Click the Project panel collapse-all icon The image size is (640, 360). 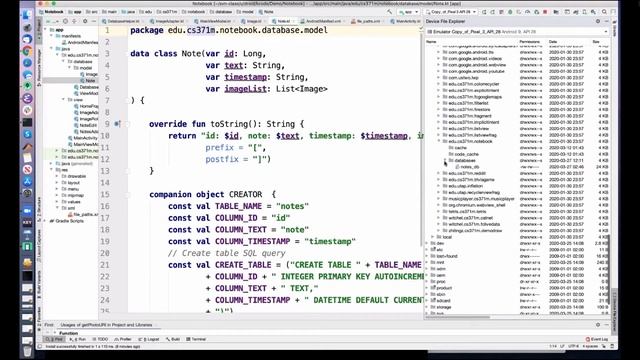point(74,21)
